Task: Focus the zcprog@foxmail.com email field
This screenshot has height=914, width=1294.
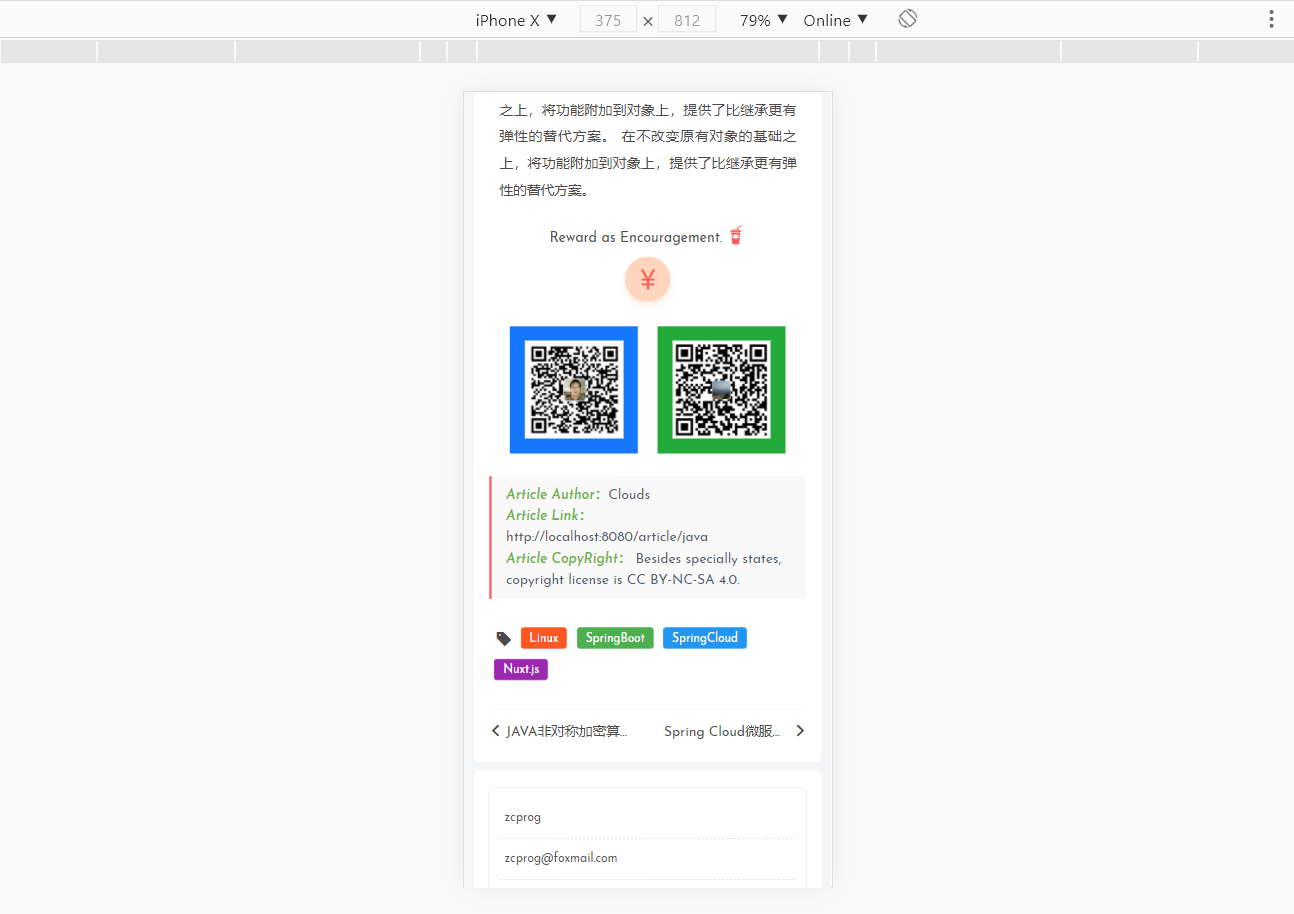Action: pos(647,858)
